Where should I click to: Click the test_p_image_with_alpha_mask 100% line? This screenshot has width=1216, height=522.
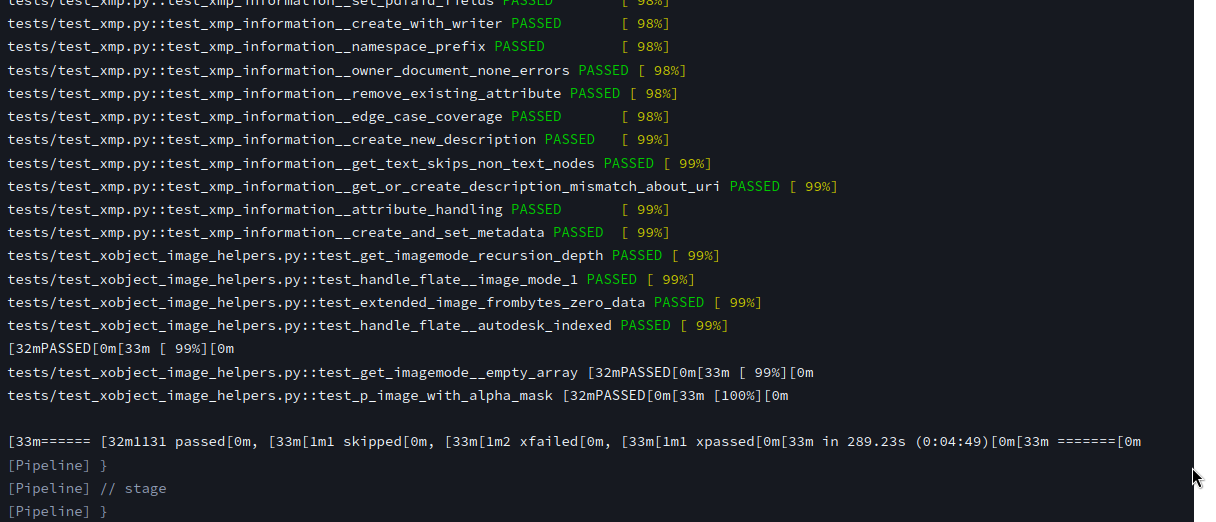397,396
